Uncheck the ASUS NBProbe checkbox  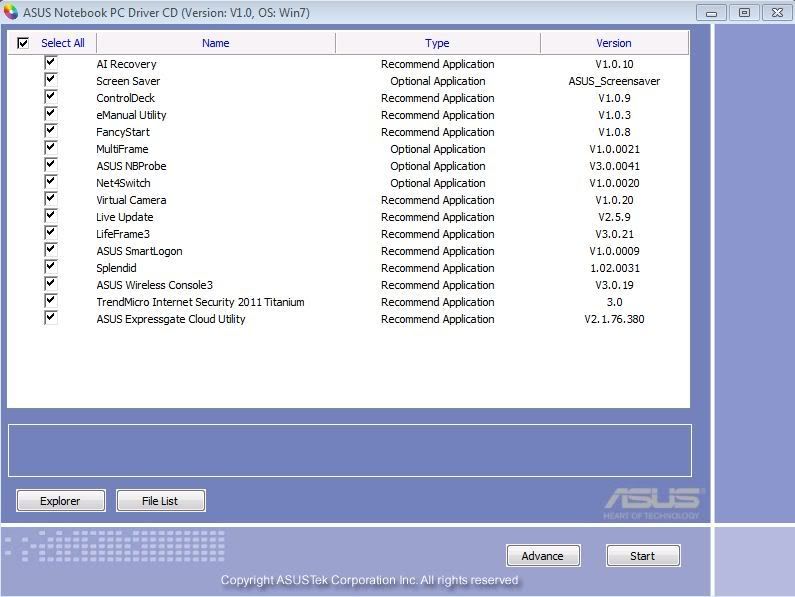coord(51,165)
